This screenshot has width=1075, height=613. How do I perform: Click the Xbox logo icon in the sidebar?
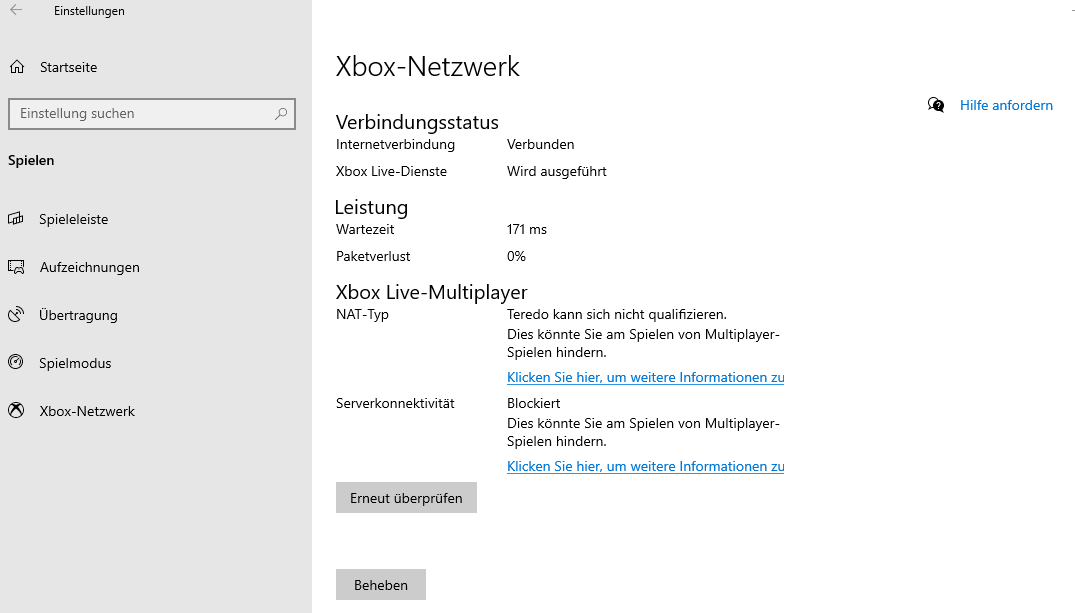pyautogui.click(x=16, y=410)
